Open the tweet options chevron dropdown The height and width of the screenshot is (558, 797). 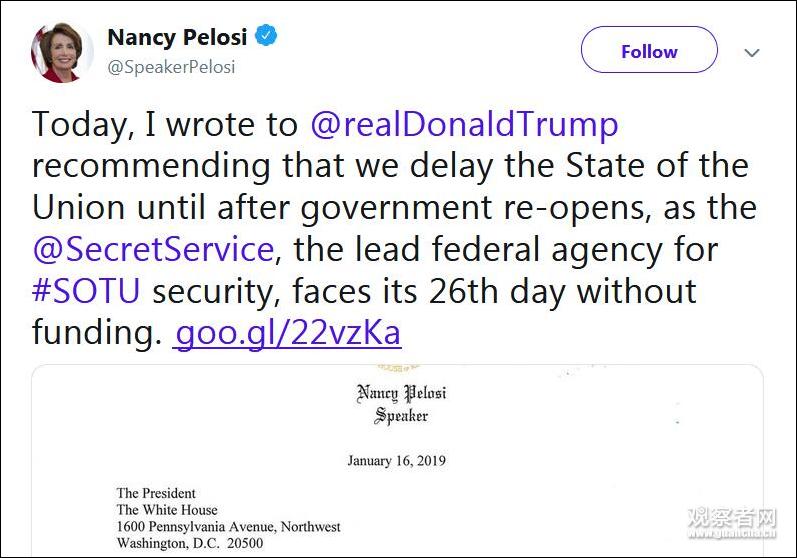(x=752, y=52)
